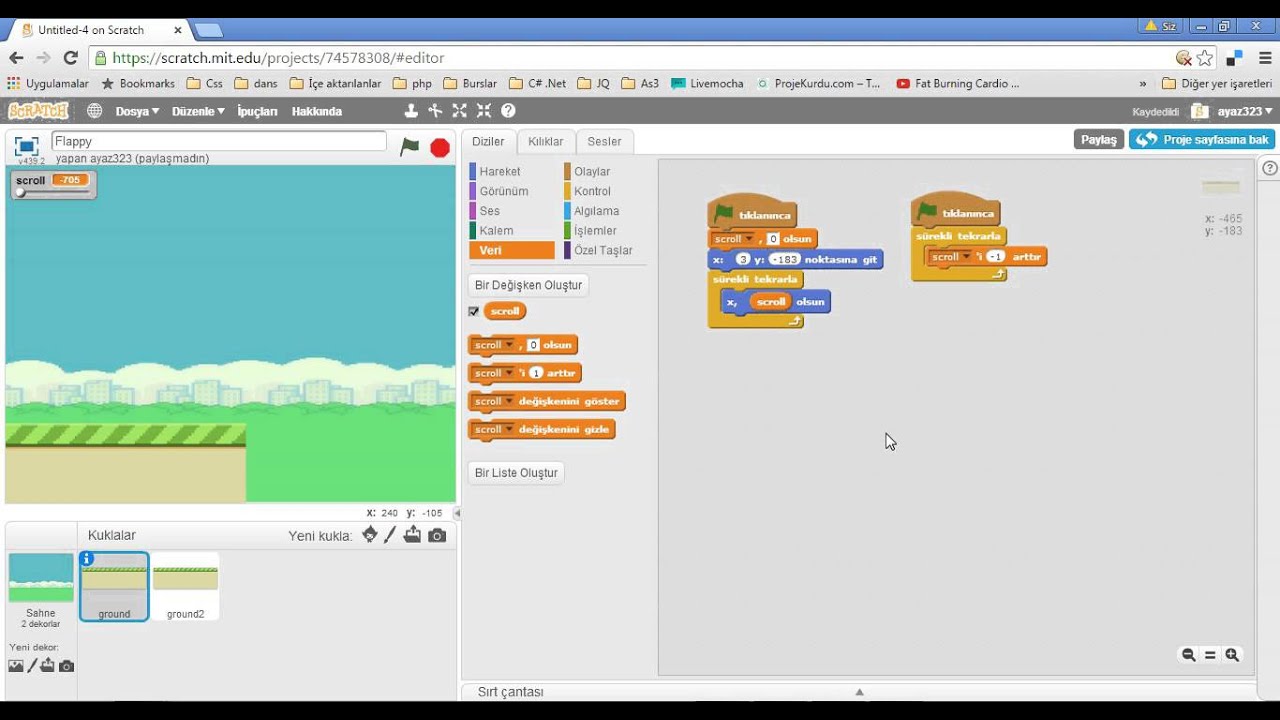Select Algılama block category
The width and height of the screenshot is (1280, 720).
click(x=596, y=211)
